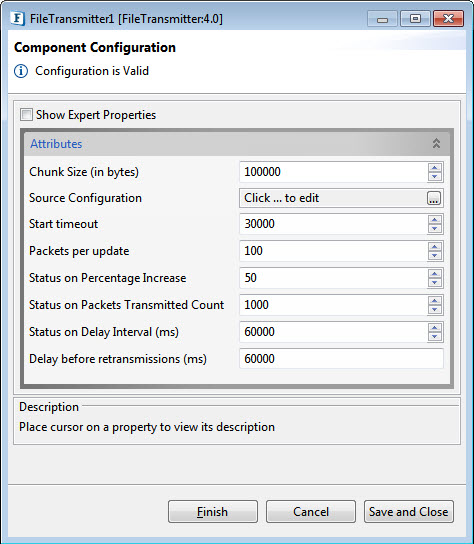
Task: Select the Packets per update field
Action: click(333, 251)
